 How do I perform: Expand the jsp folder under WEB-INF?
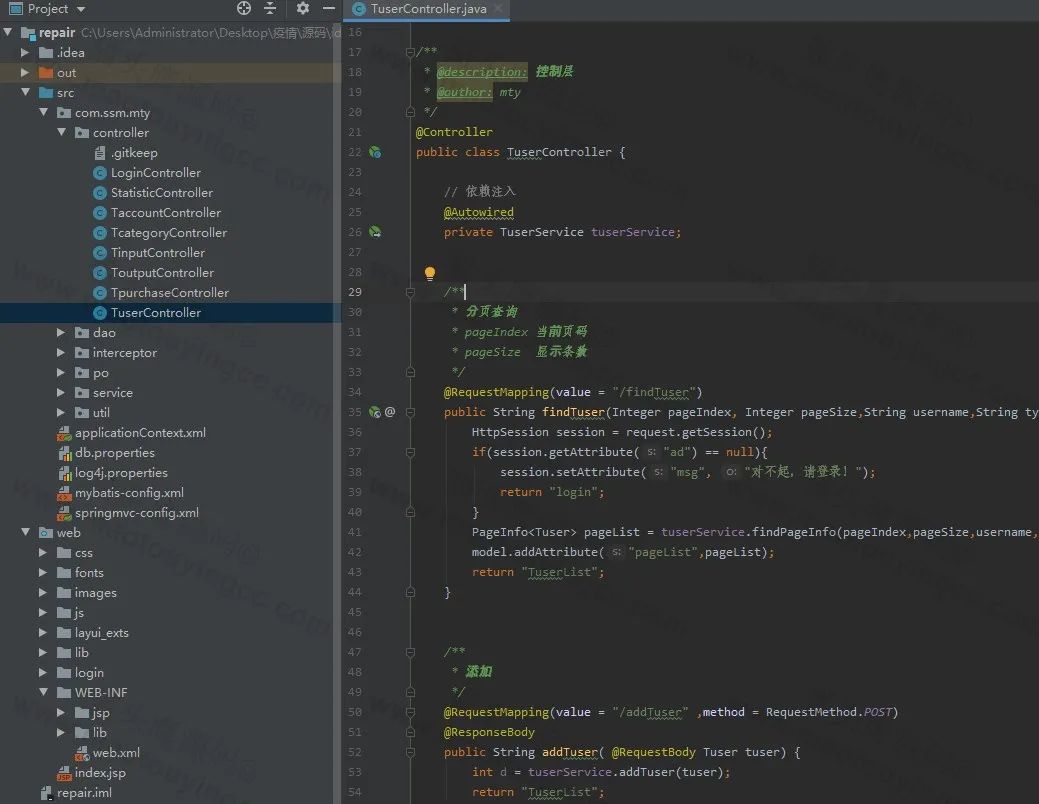click(x=61, y=713)
